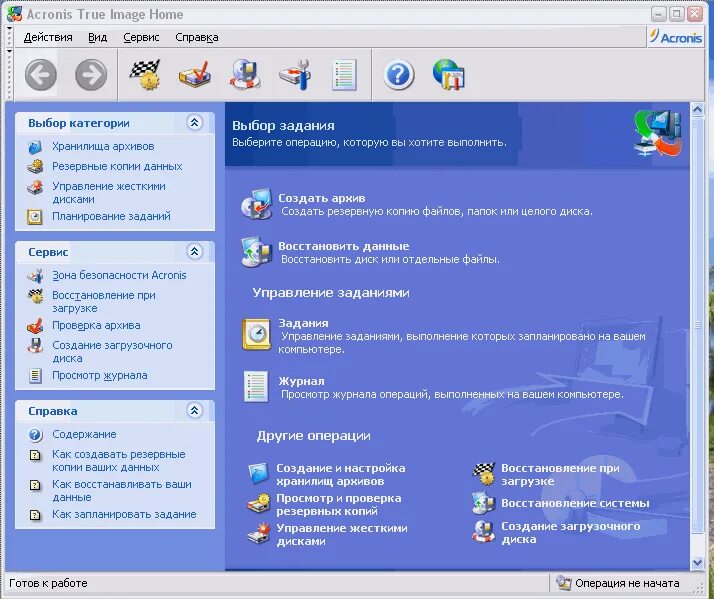Open Восстановление при загрузке in Сервис panel
The image size is (714, 599).
pos(104,302)
